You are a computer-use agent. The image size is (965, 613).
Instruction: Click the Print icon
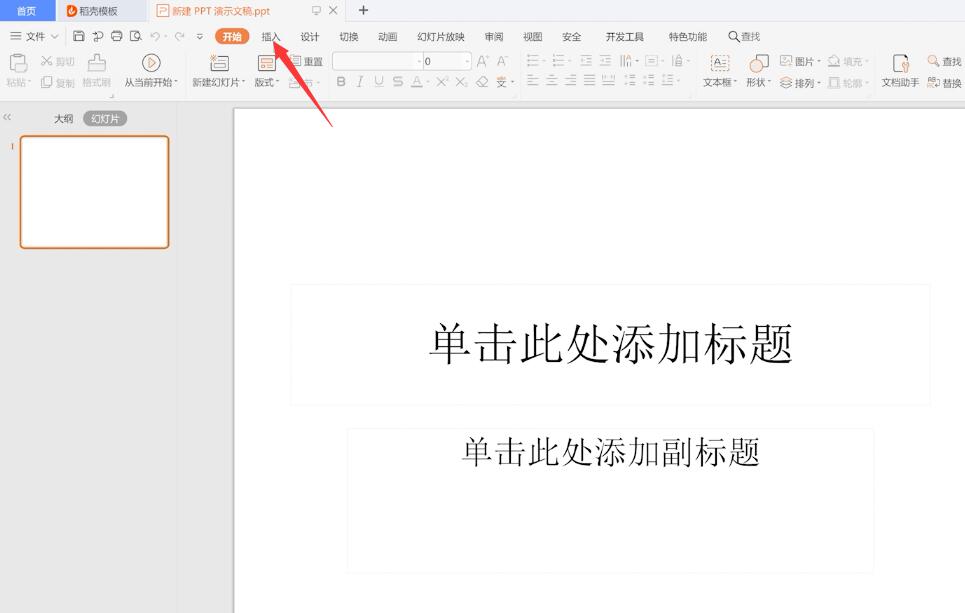[115, 36]
